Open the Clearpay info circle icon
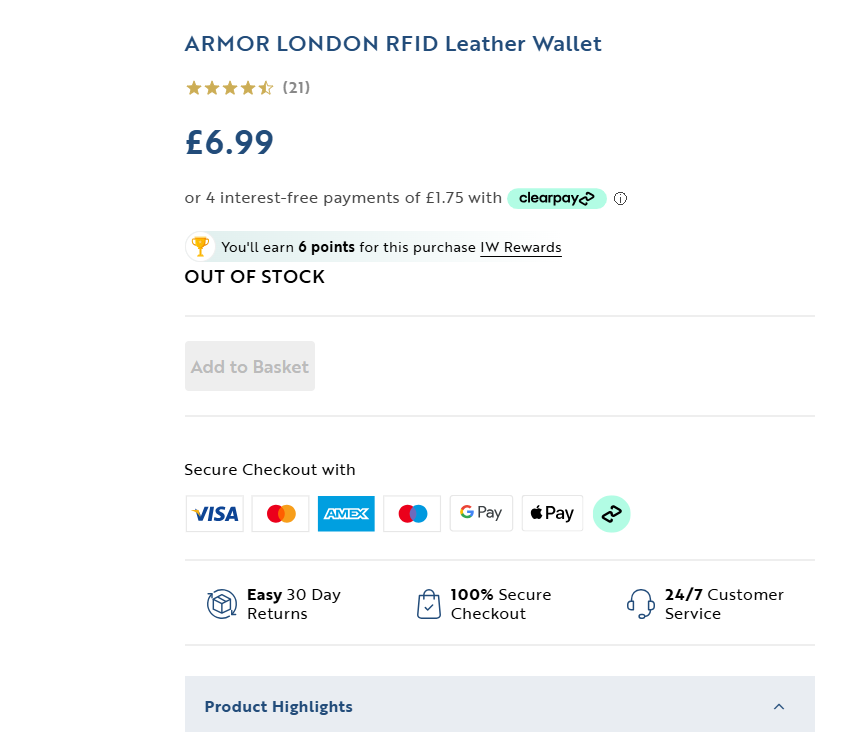 tap(620, 198)
